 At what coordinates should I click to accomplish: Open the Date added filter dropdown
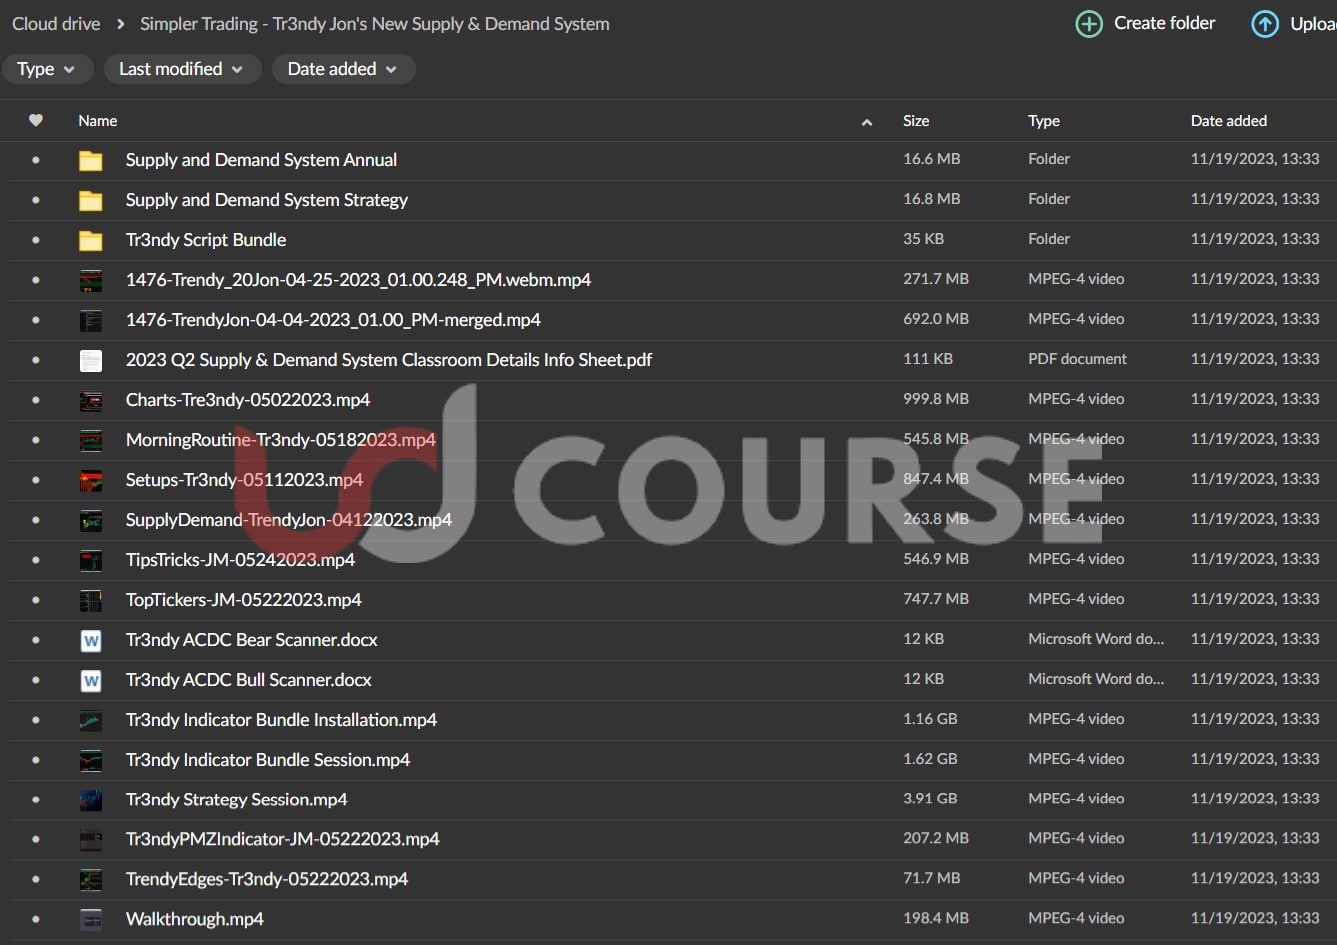point(343,69)
